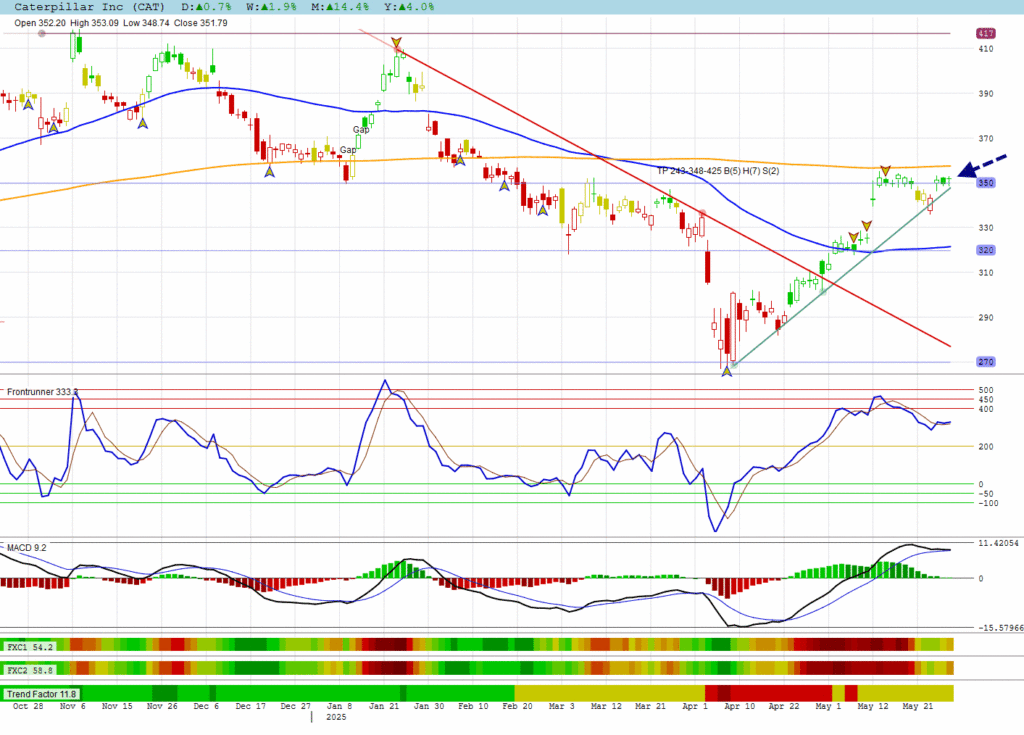Click the 2025 year label
Image resolution: width=1024 pixels, height=735 pixels.
click(336, 717)
